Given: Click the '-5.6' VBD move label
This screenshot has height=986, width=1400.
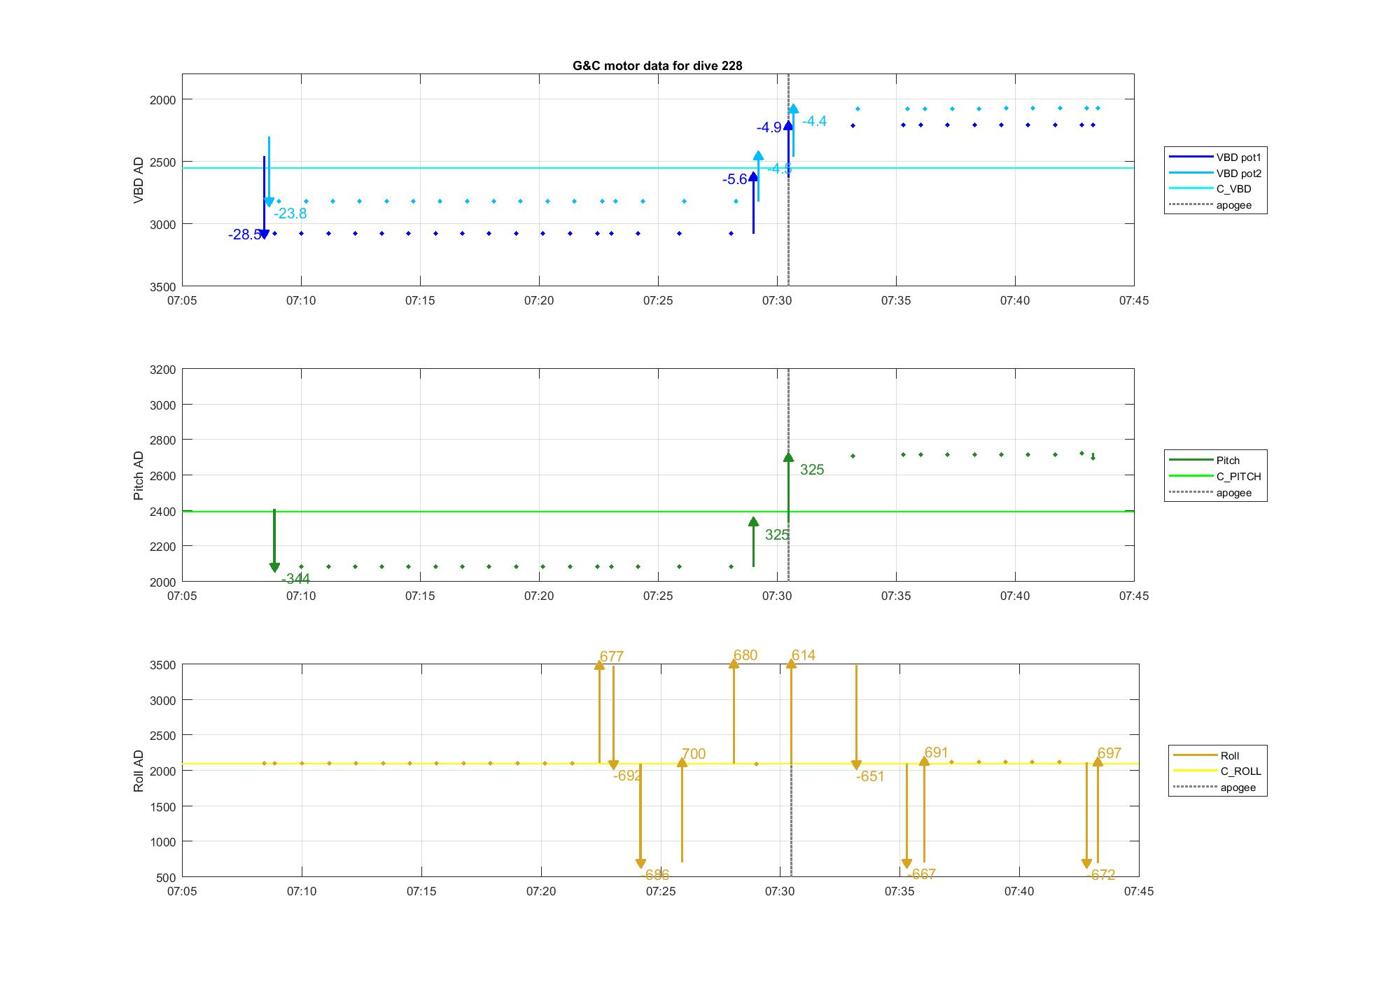Looking at the screenshot, I should [735, 179].
